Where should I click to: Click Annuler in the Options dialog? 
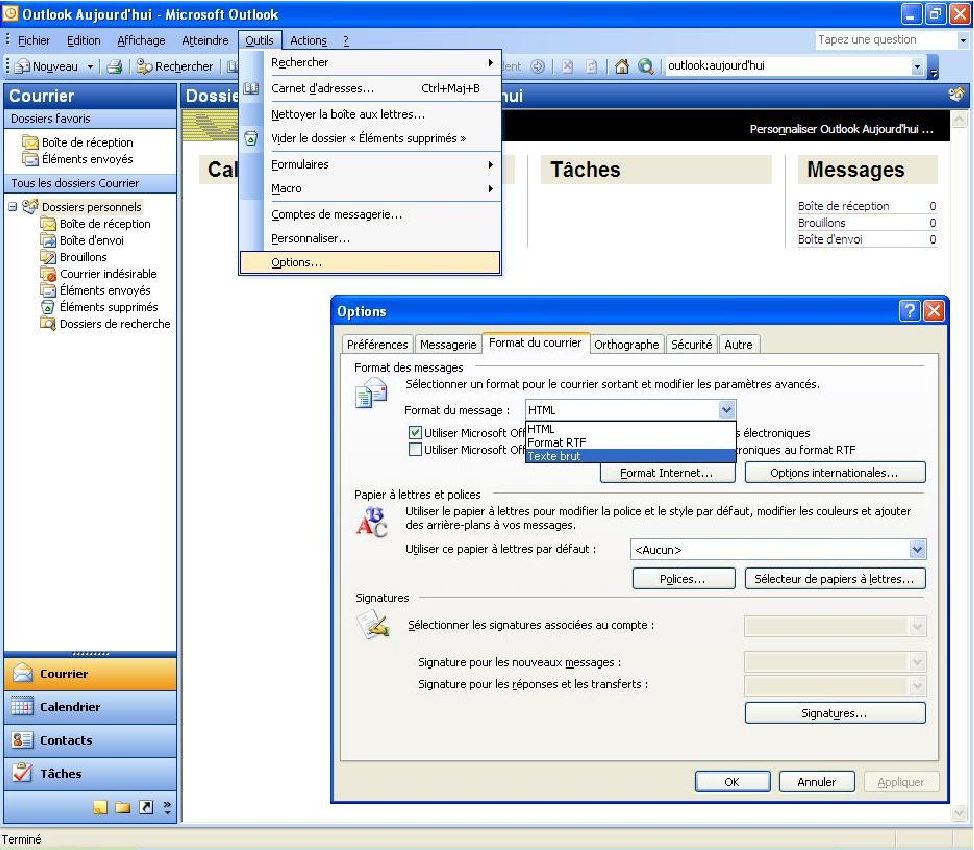tap(816, 782)
